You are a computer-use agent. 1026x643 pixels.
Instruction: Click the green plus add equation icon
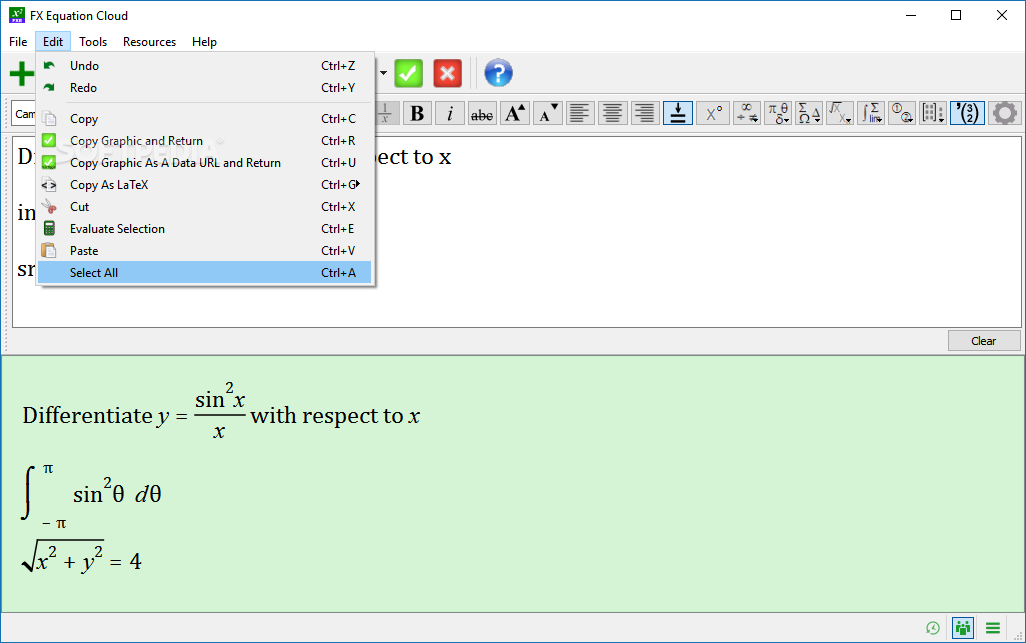tap(22, 73)
